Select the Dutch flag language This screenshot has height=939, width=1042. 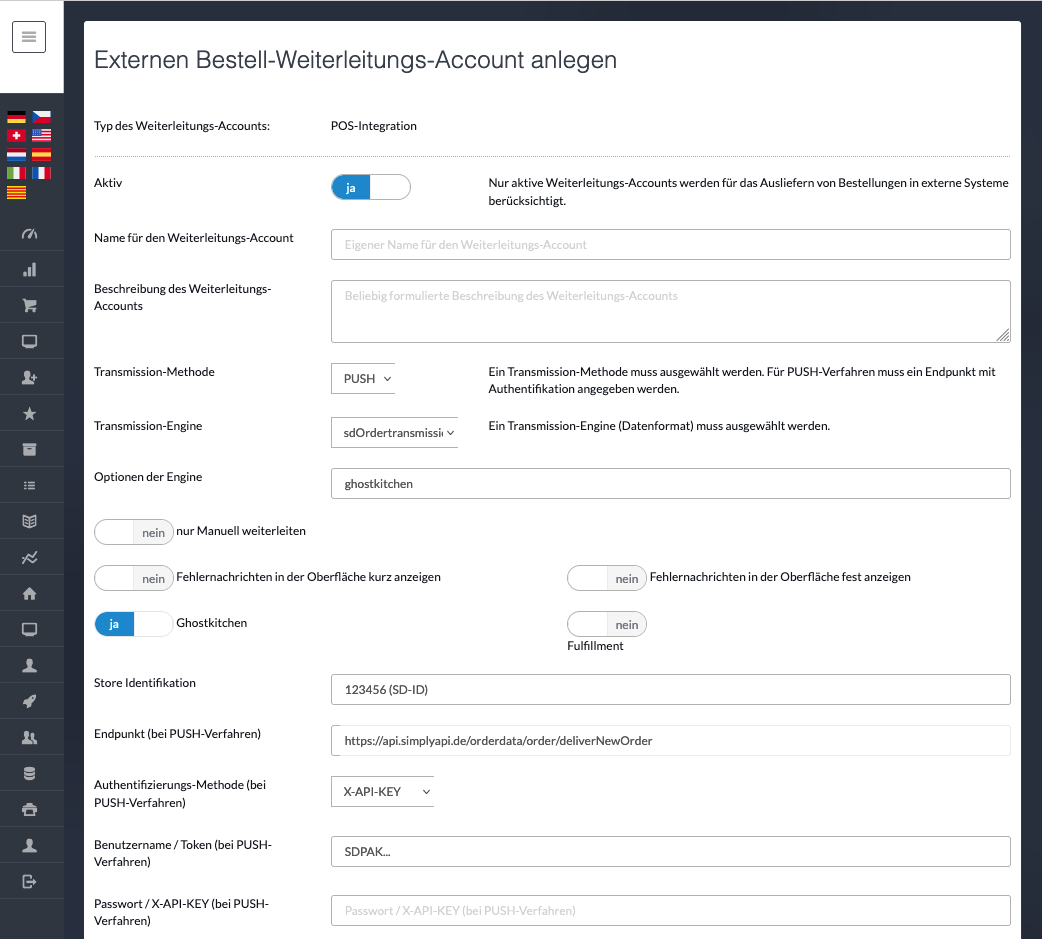[17, 155]
